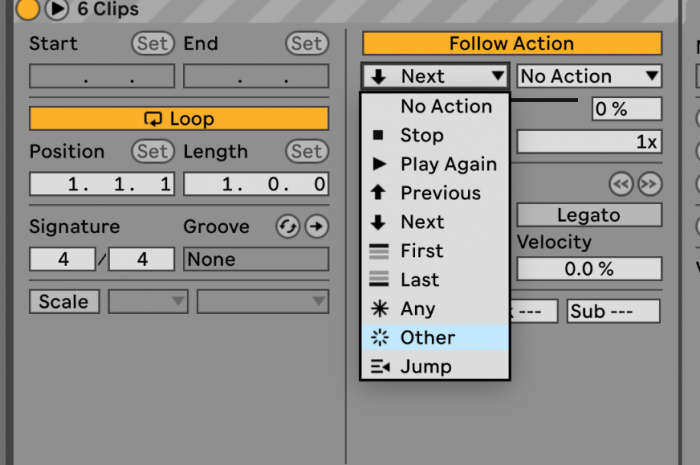Screen dimensions: 700x465
Task: Click the orange clip activator circle
Action: coord(27,8)
